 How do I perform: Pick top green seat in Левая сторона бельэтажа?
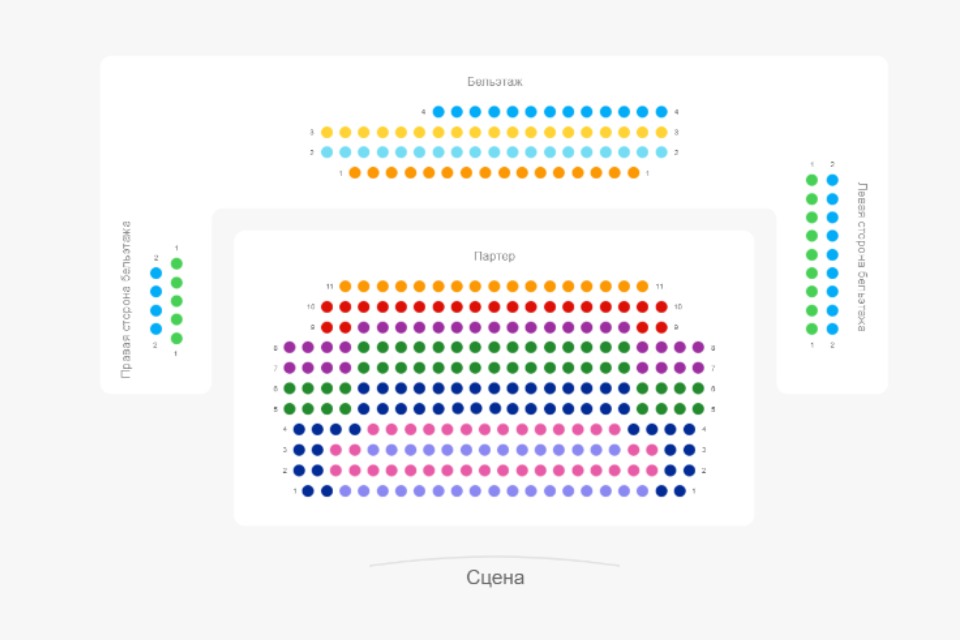pyautogui.click(x=812, y=180)
